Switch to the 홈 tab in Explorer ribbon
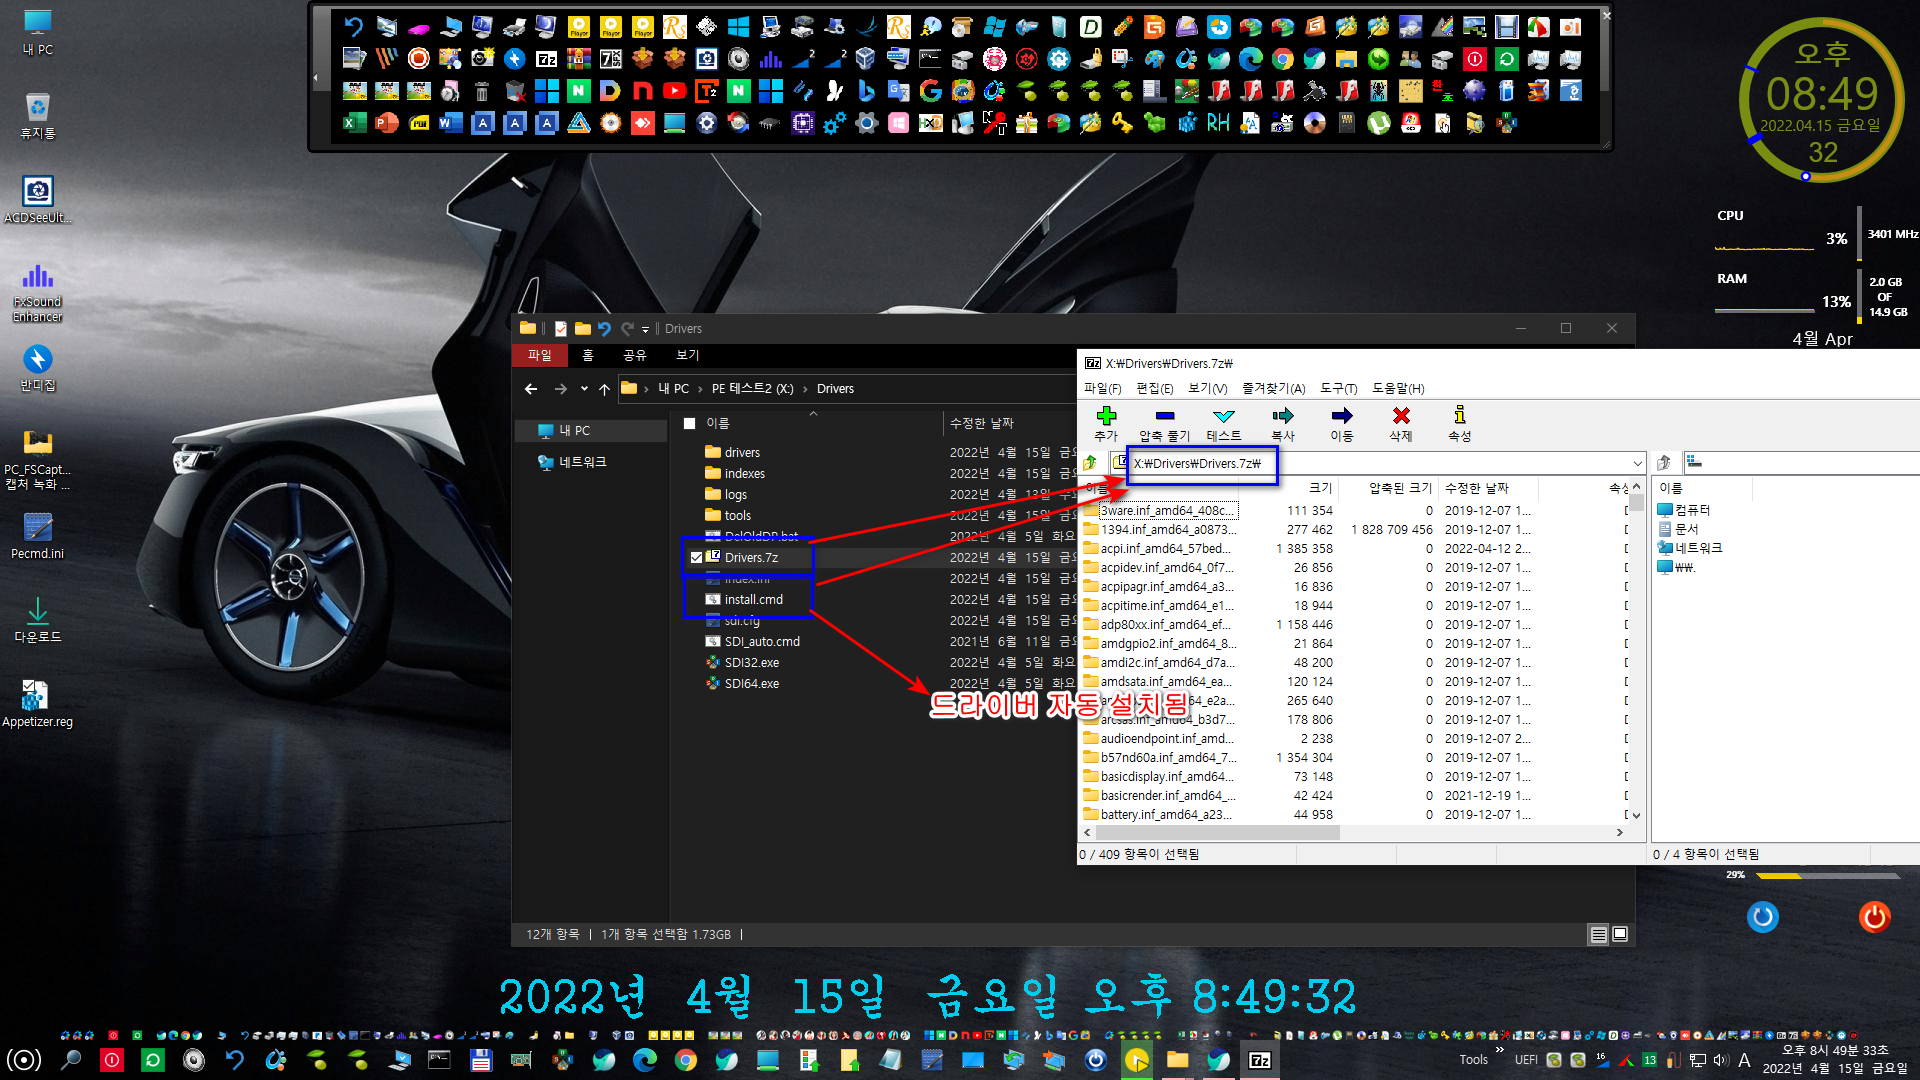This screenshot has height=1080, width=1920. tap(588, 355)
